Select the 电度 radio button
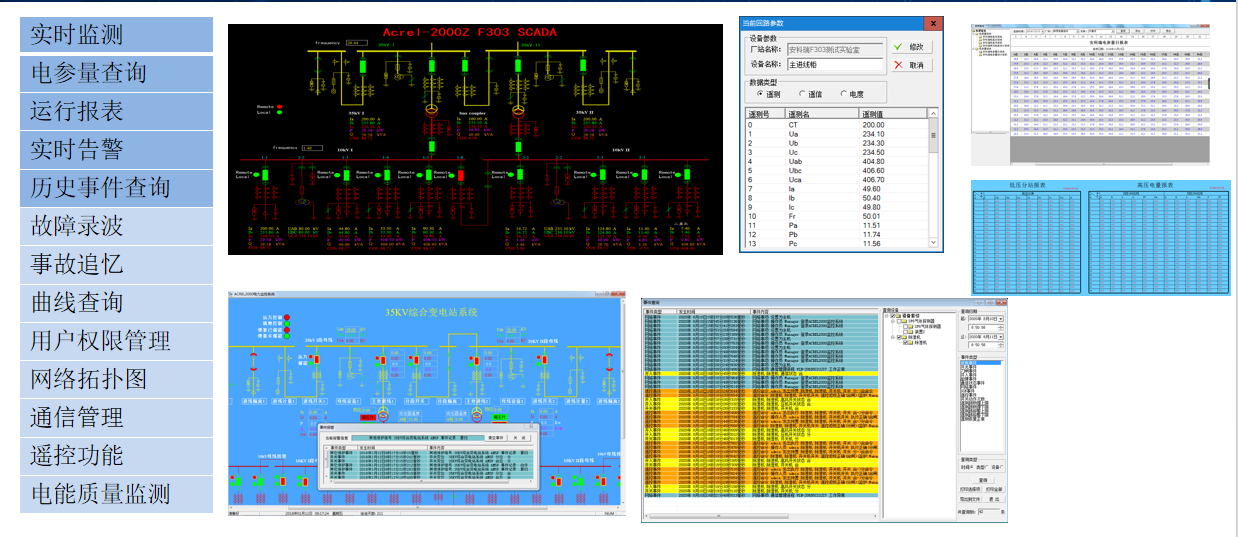Viewport: 1238px width, 537px height. tap(843, 94)
